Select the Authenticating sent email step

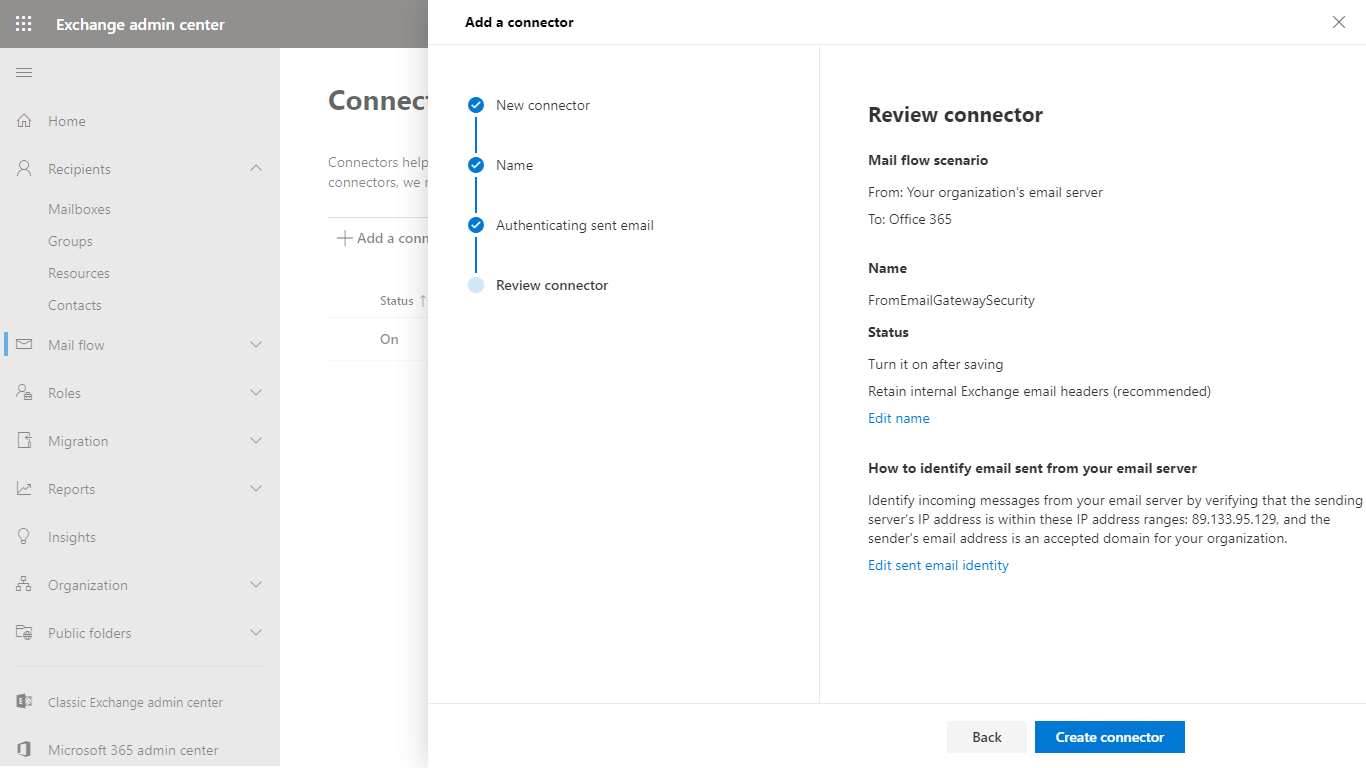click(574, 225)
